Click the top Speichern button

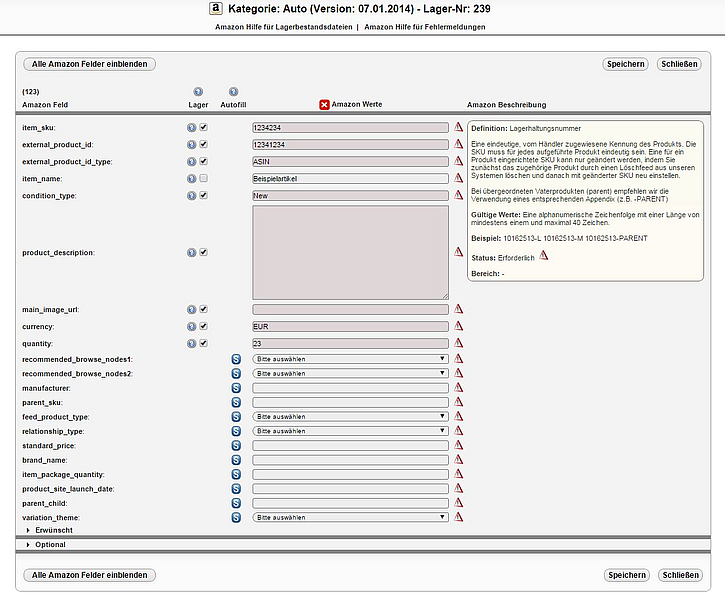pos(626,64)
